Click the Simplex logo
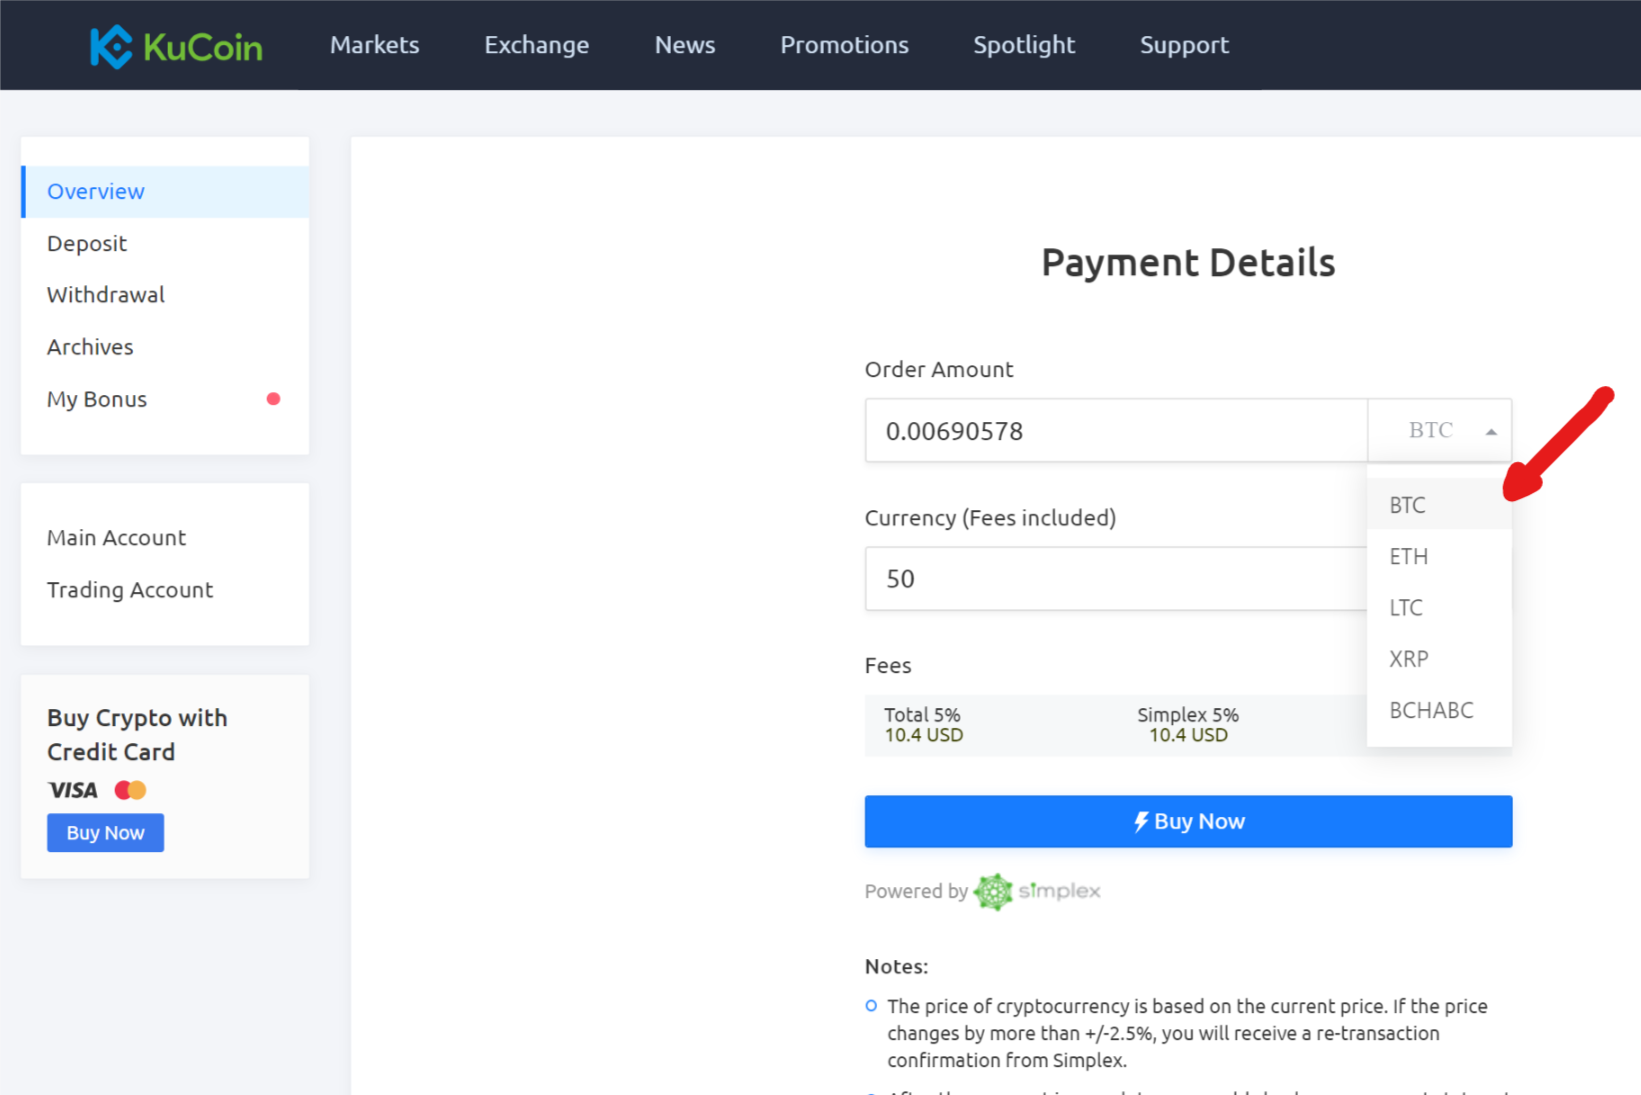The width and height of the screenshot is (1641, 1095). (1037, 890)
